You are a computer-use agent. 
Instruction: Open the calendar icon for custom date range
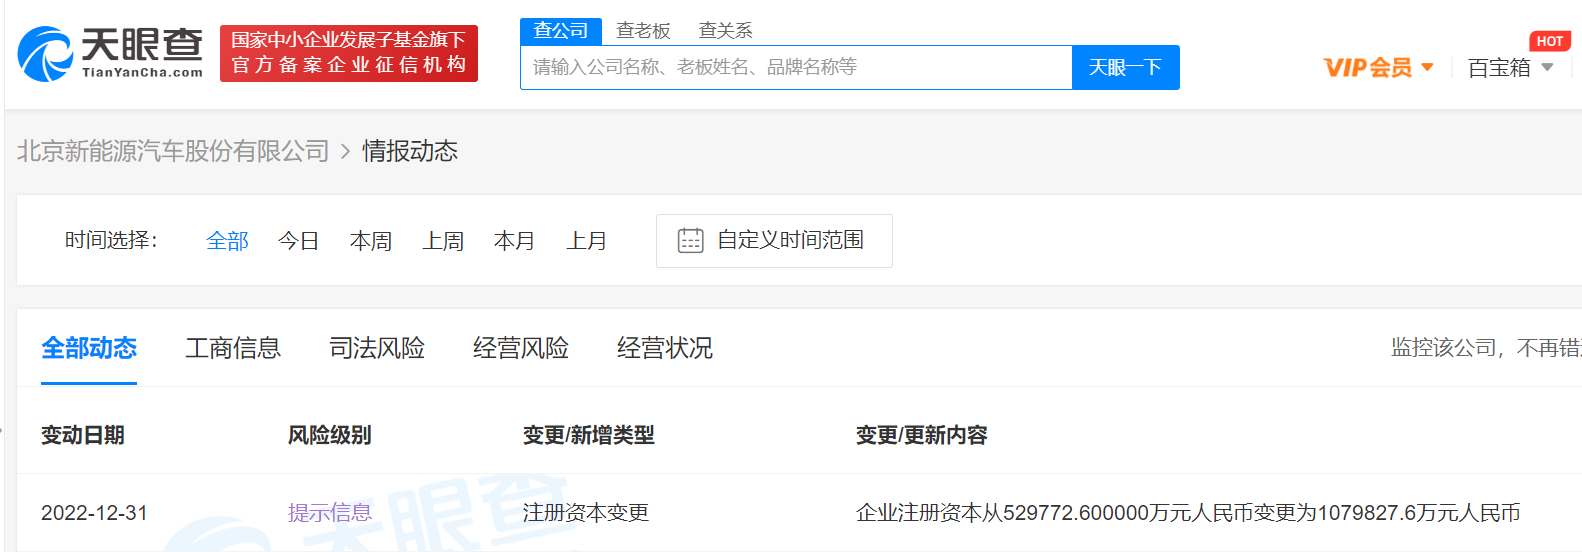tap(691, 240)
